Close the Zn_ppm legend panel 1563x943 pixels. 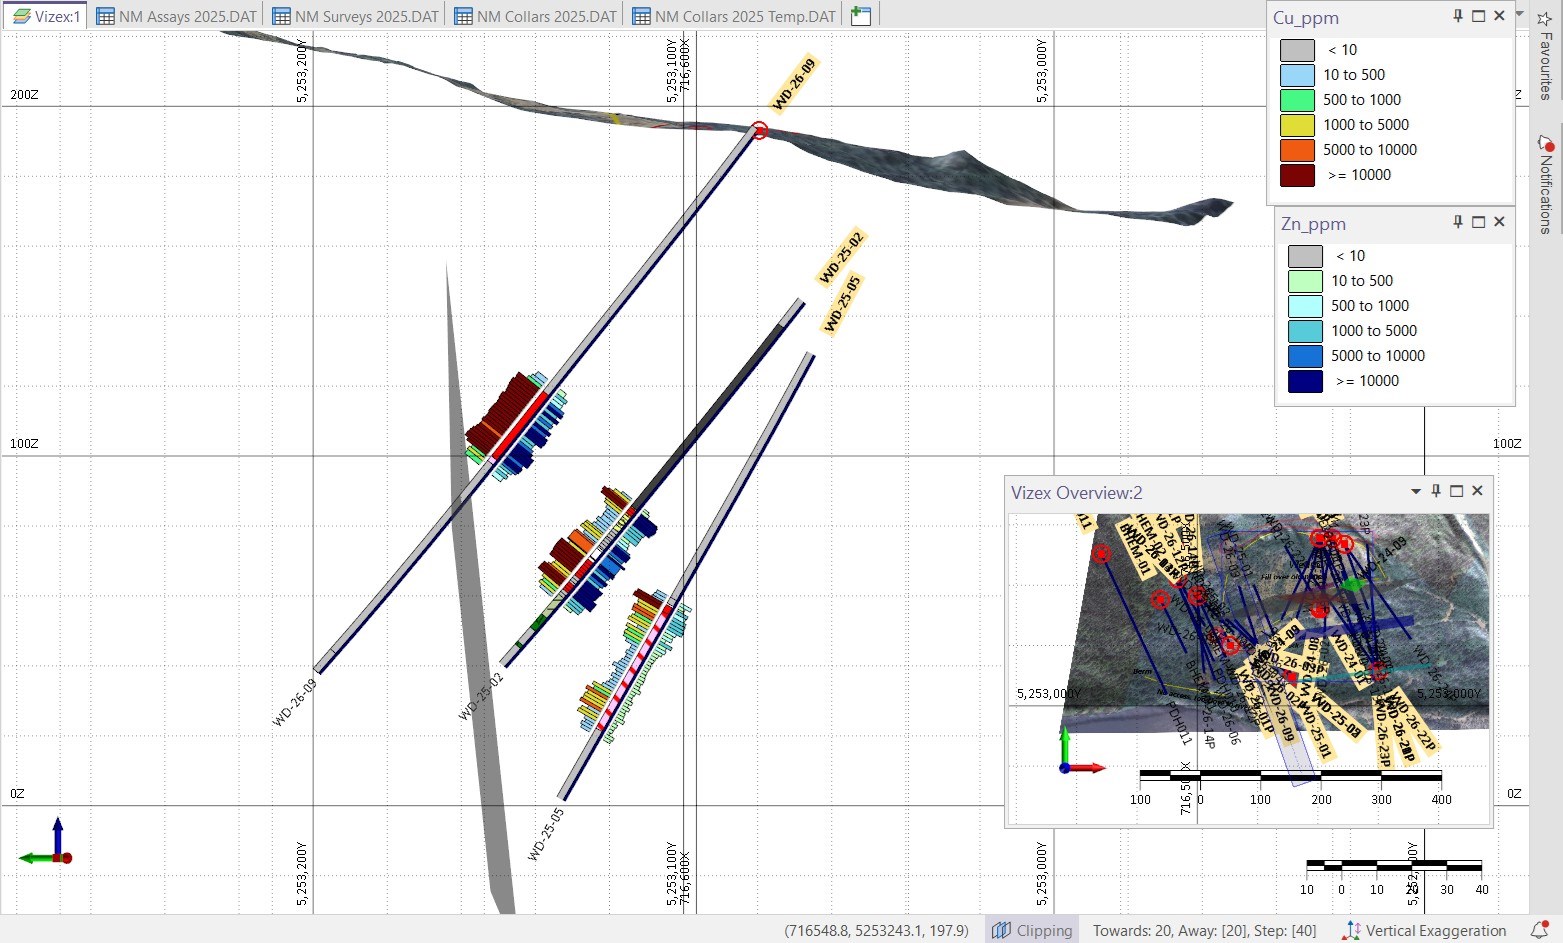pyautogui.click(x=1499, y=222)
